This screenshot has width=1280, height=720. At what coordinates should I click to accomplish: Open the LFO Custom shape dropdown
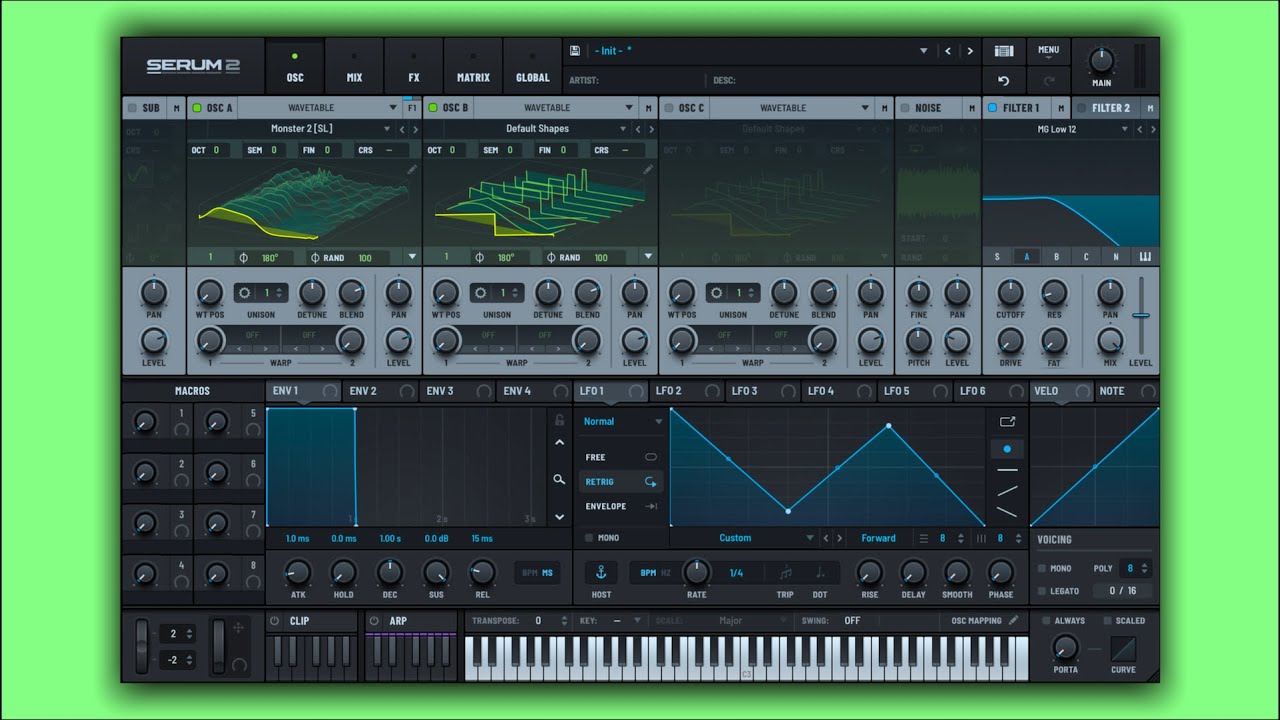744,538
